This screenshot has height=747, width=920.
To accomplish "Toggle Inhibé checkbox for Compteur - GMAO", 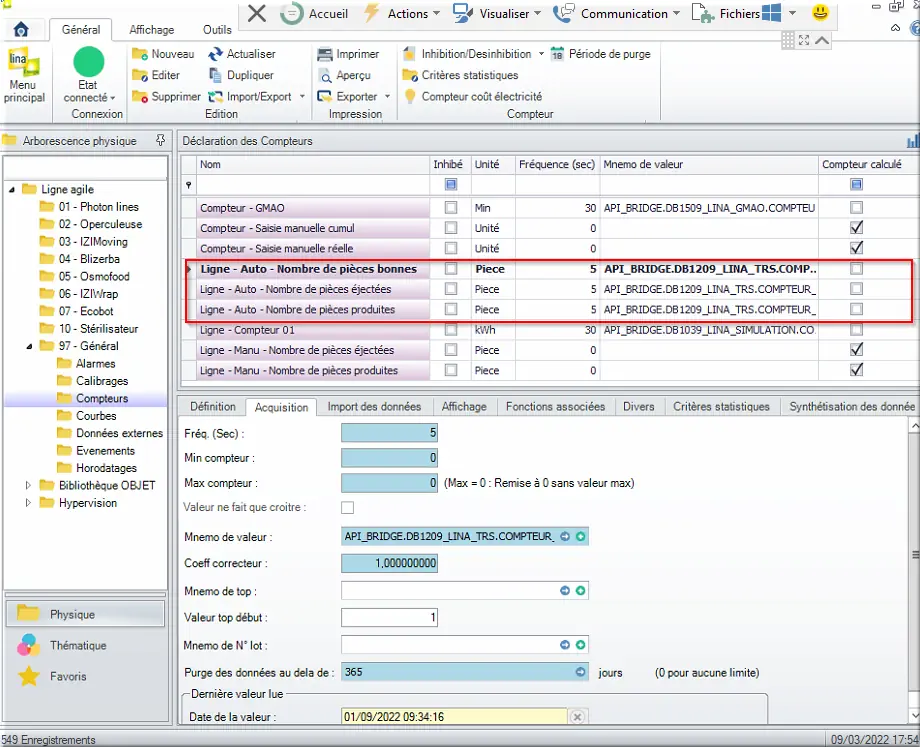I will (x=451, y=207).
